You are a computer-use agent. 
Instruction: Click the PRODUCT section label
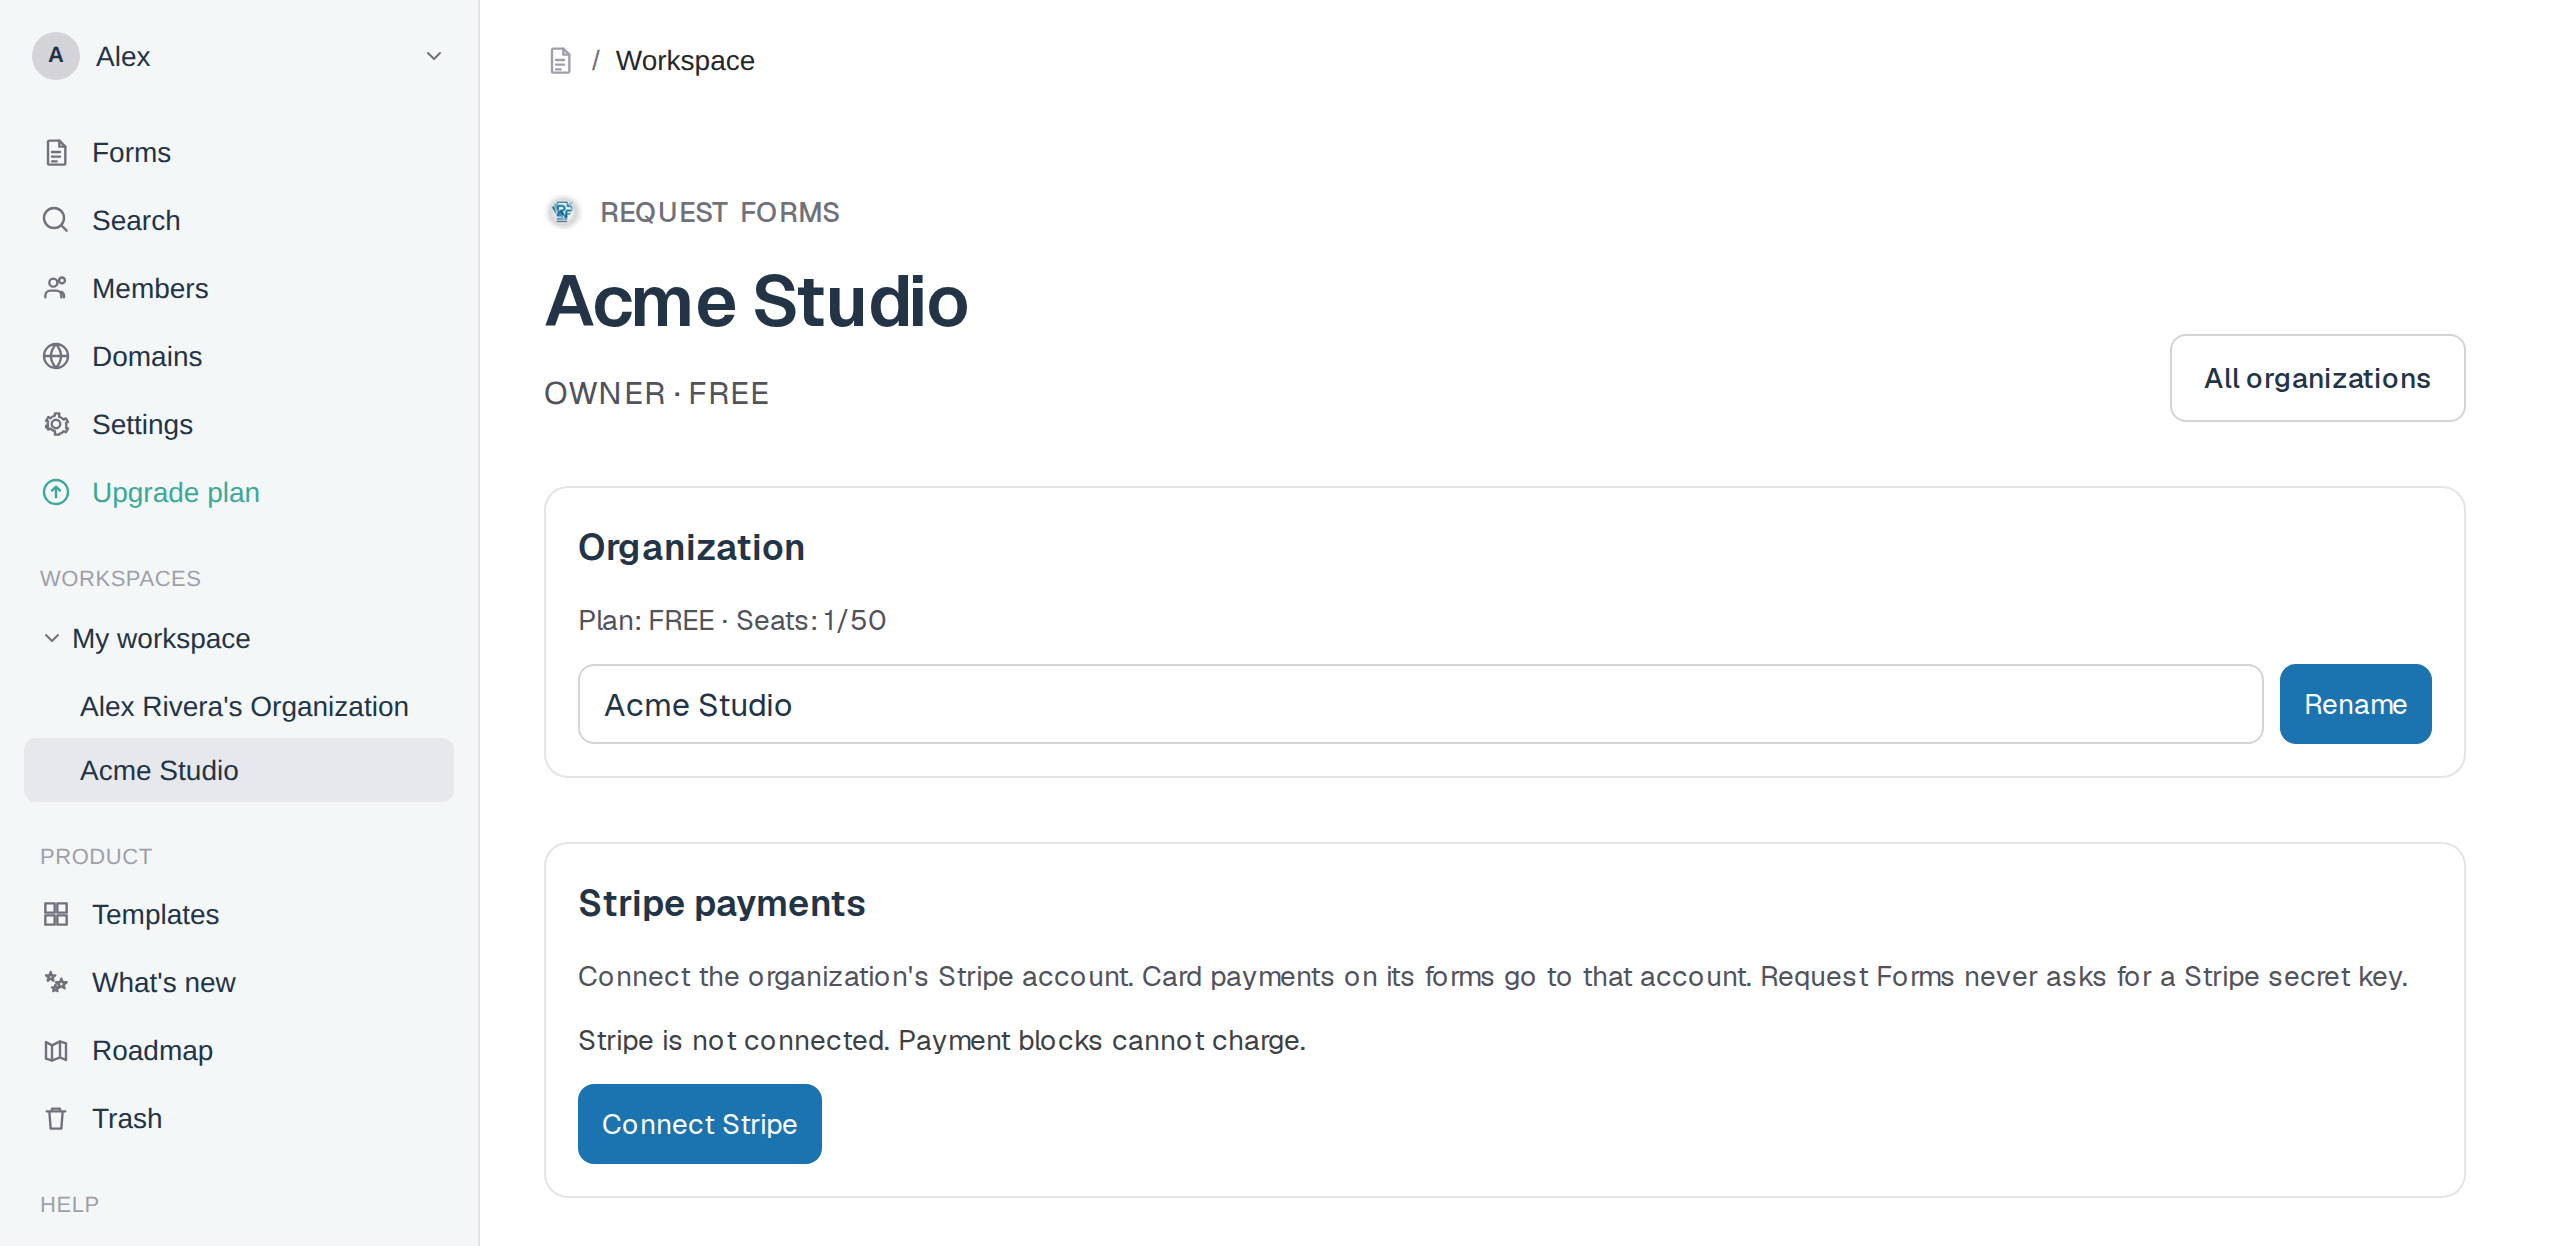[x=96, y=856]
